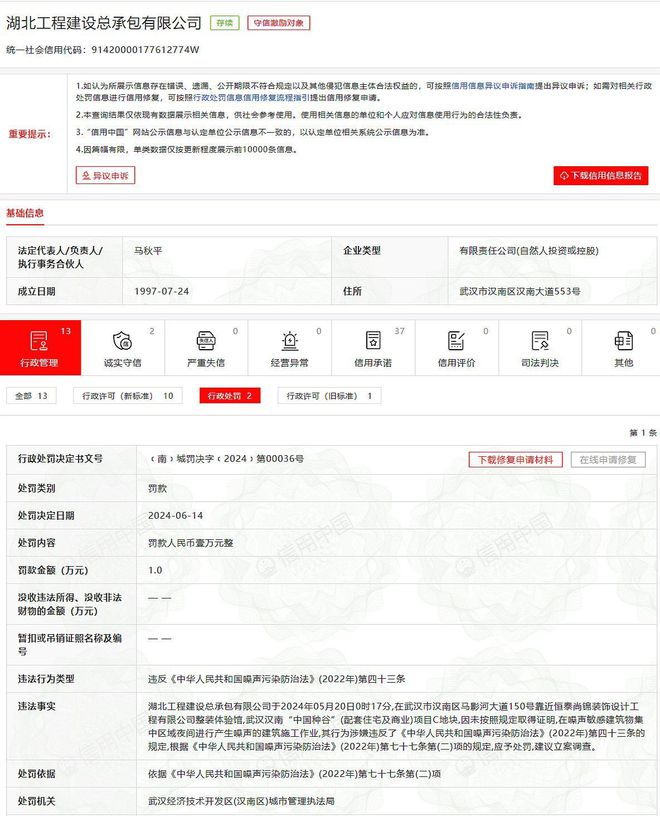
Task: Click 处罚类别 value 罚款
Action: click(157, 489)
